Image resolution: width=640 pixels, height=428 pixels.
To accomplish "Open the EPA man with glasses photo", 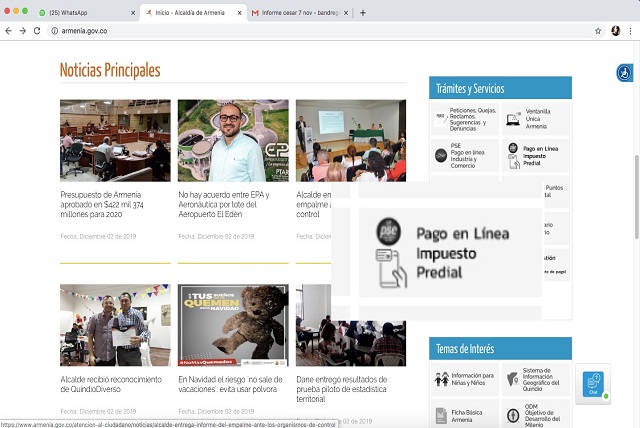I will [x=233, y=140].
